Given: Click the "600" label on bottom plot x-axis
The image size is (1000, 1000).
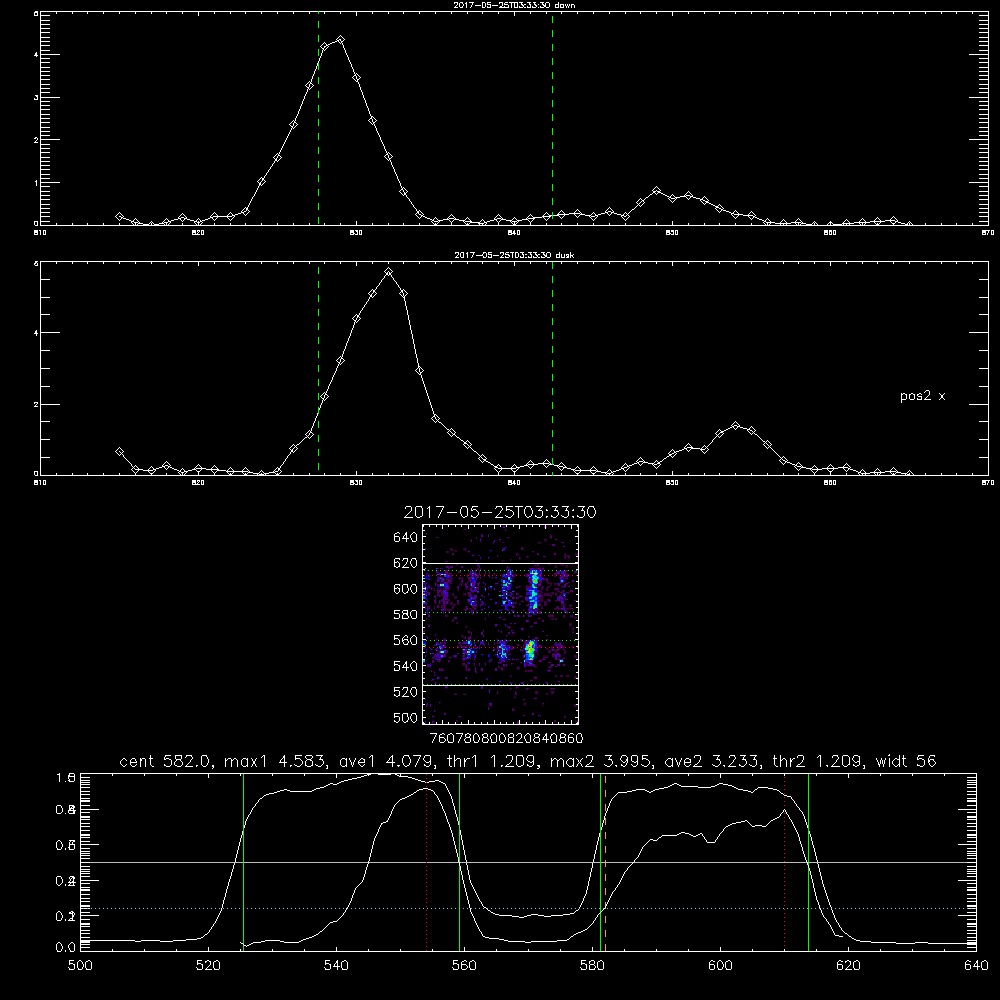Looking at the screenshot, I should pyautogui.click(x=720, y=966).
